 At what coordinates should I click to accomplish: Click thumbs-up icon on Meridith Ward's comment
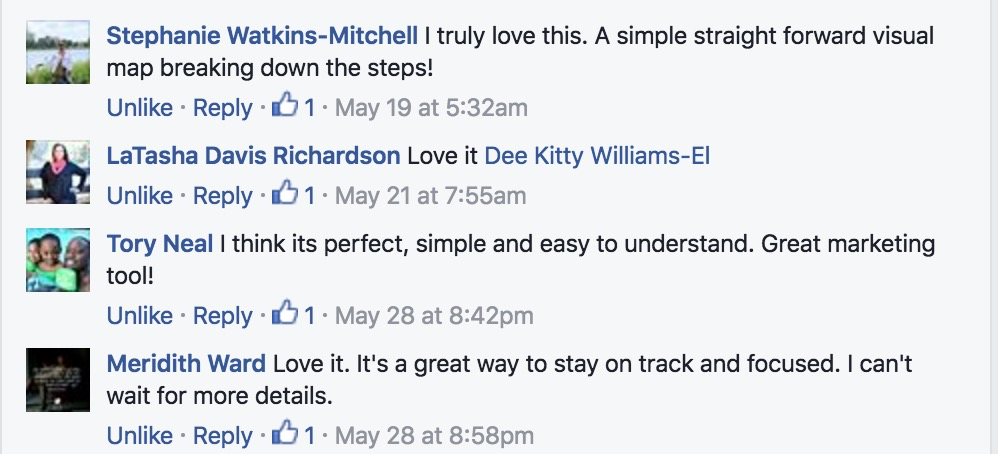pyautogui.click(x=287, y=434)
